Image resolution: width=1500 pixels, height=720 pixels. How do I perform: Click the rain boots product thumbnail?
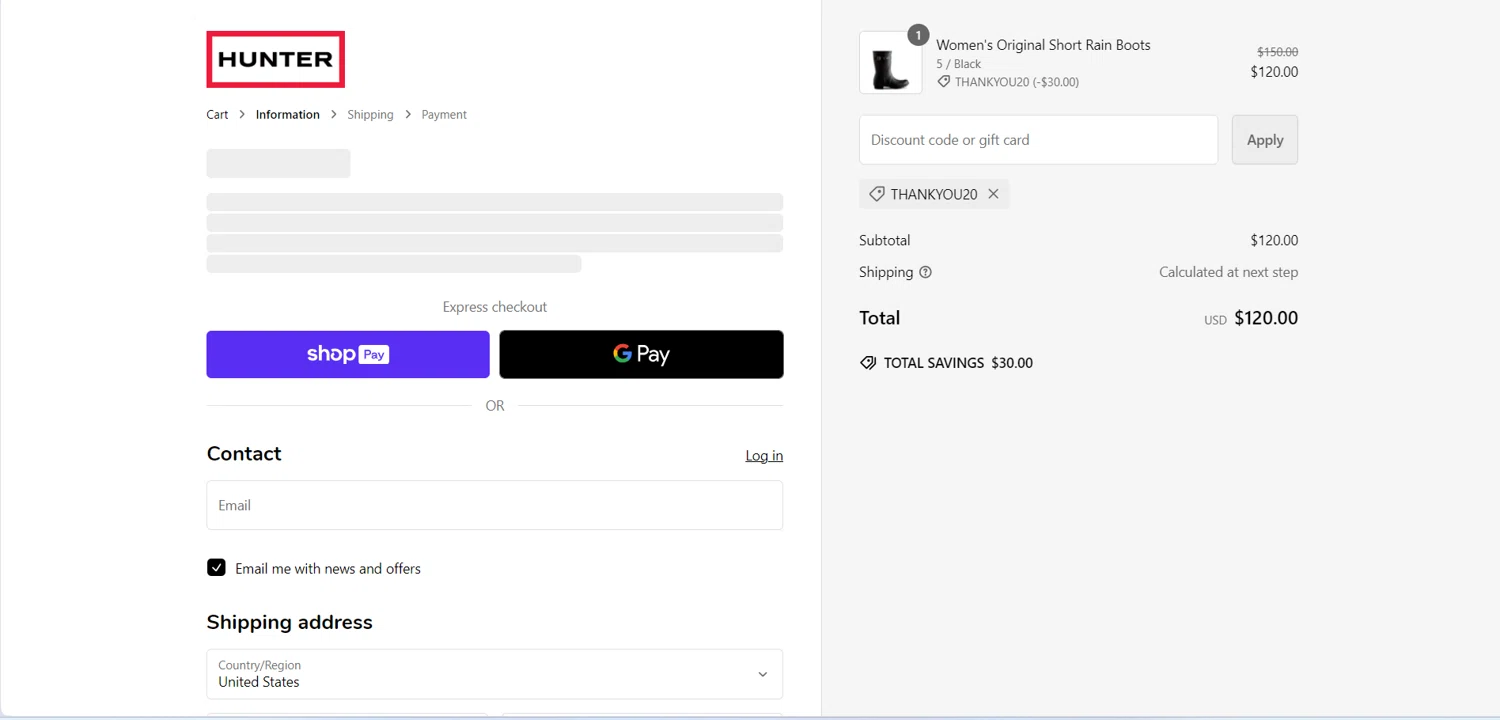click(890, 62)
